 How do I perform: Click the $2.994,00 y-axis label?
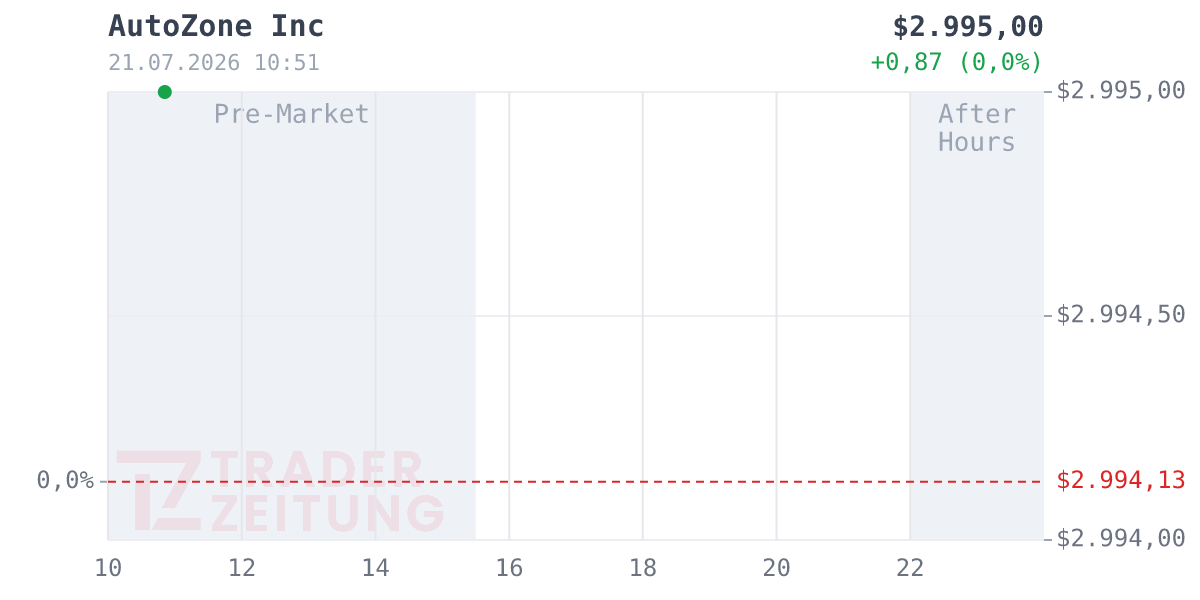(x=1121, y=539)
